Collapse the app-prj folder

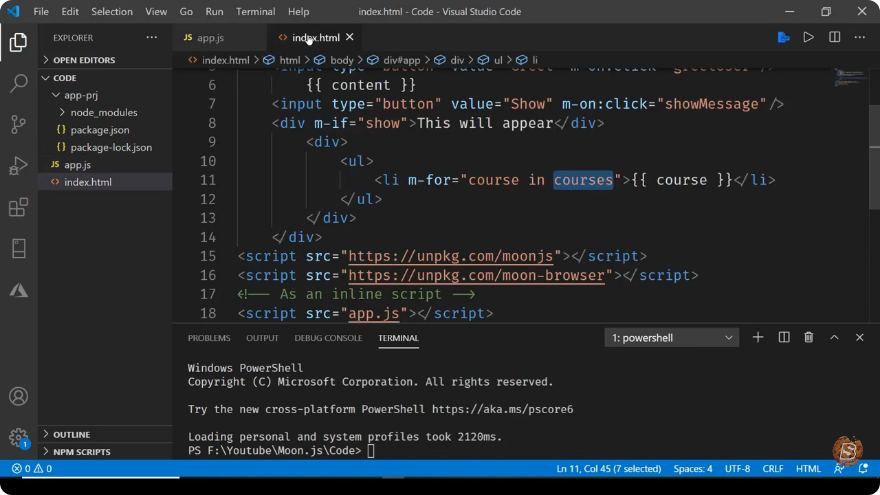[x=81, y=95]
